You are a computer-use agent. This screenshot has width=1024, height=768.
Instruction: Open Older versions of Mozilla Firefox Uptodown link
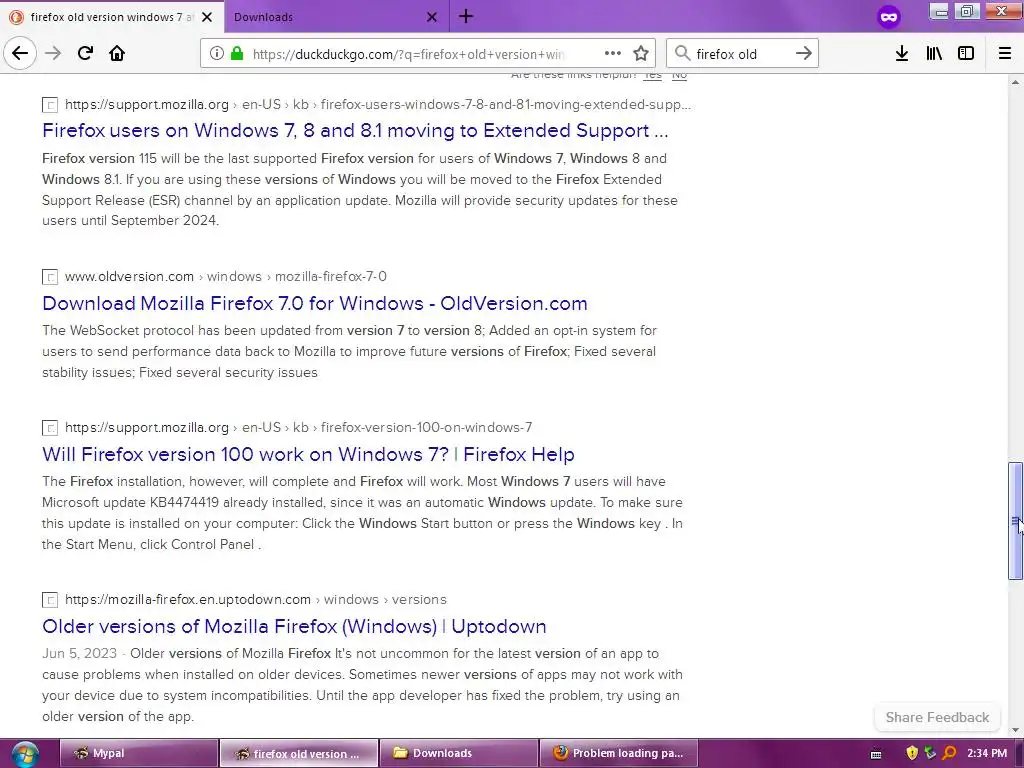(x=294, y=626)
